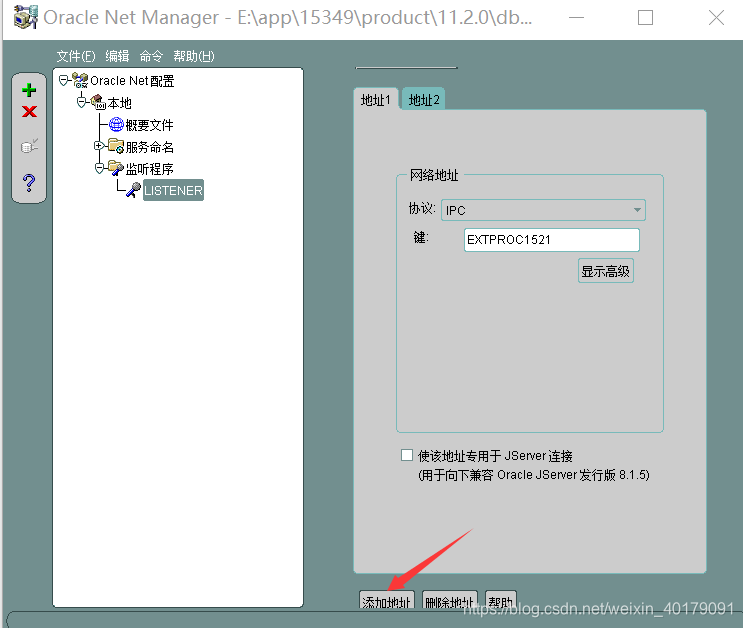
Task: Close the Oracle Net Manager window
Action: pyautogui.click(x=716, y=18)
